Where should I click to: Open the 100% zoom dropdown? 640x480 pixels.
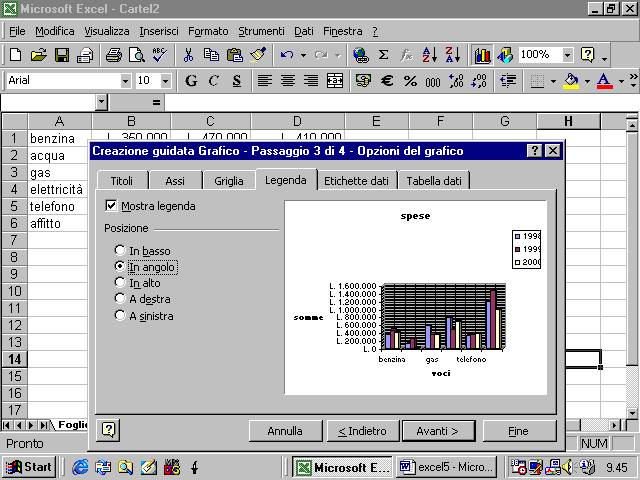[x=567, y=55]
